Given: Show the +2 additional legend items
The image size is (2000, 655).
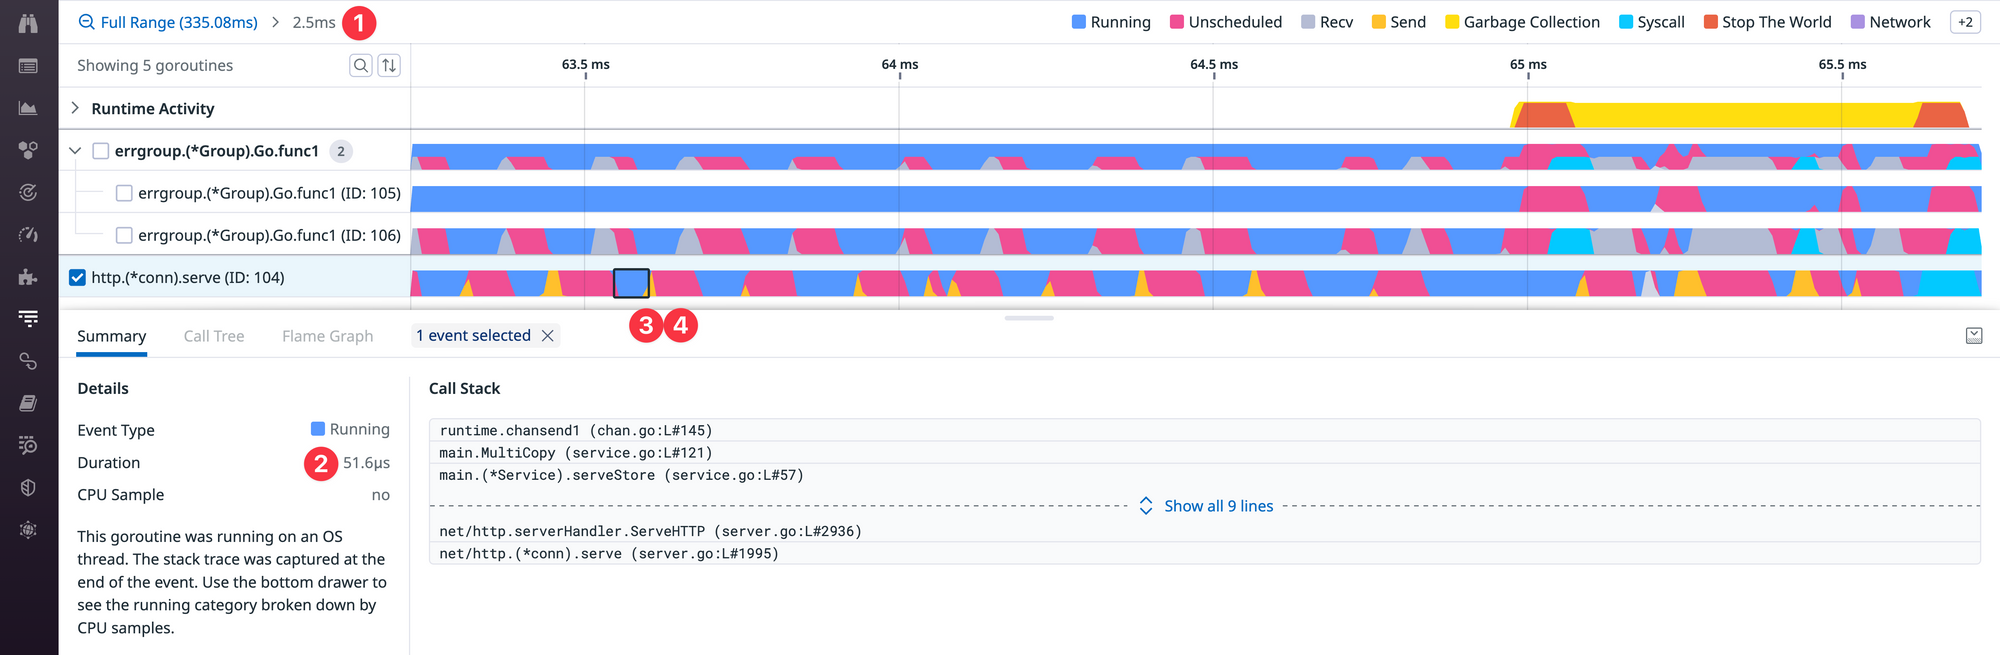Looking at the screenshot, I should (1965, 22).
